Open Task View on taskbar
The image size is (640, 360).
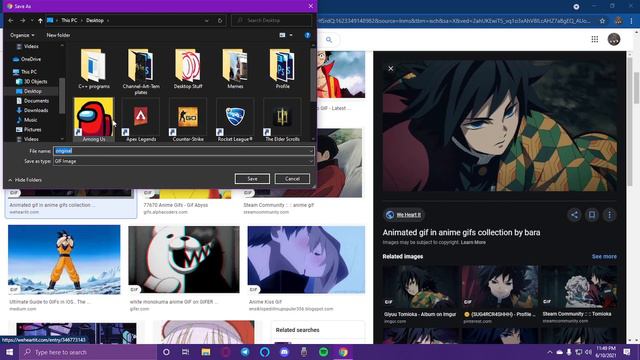[185, 352]
